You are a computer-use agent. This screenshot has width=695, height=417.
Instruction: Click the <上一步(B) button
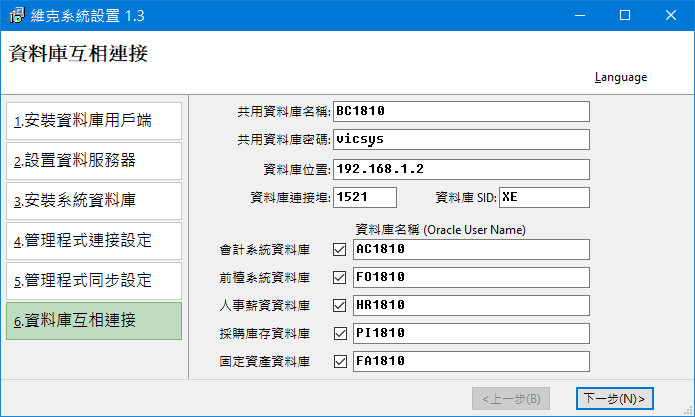(511, 398)
